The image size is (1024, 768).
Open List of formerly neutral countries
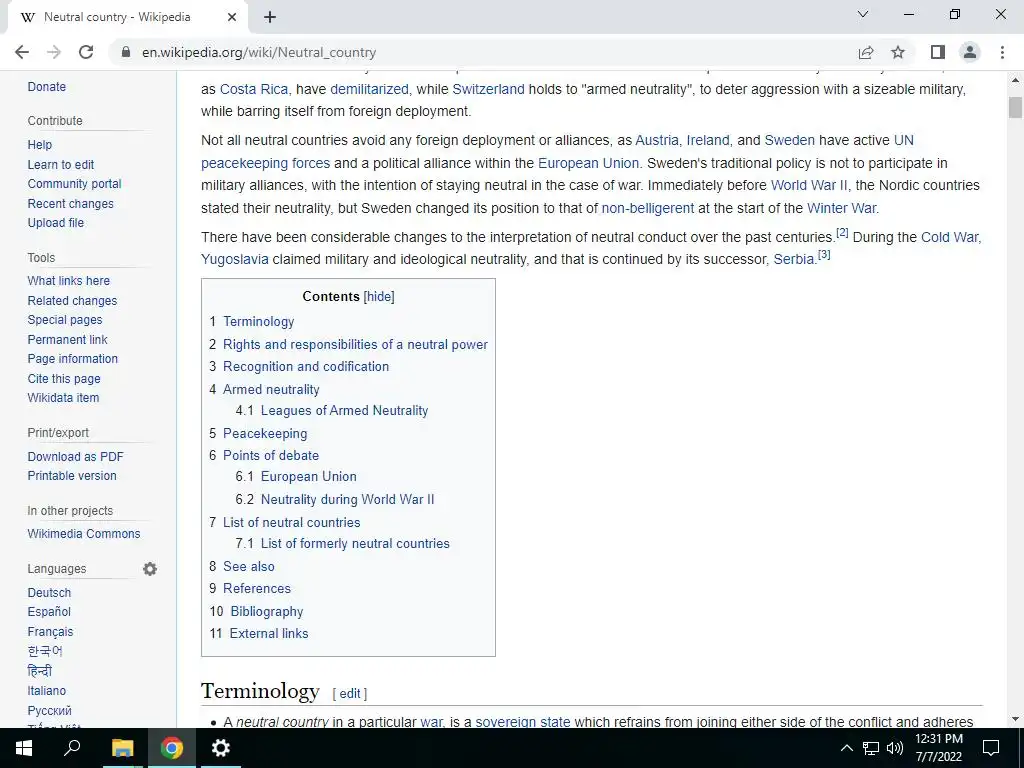(x=355, y=543)
